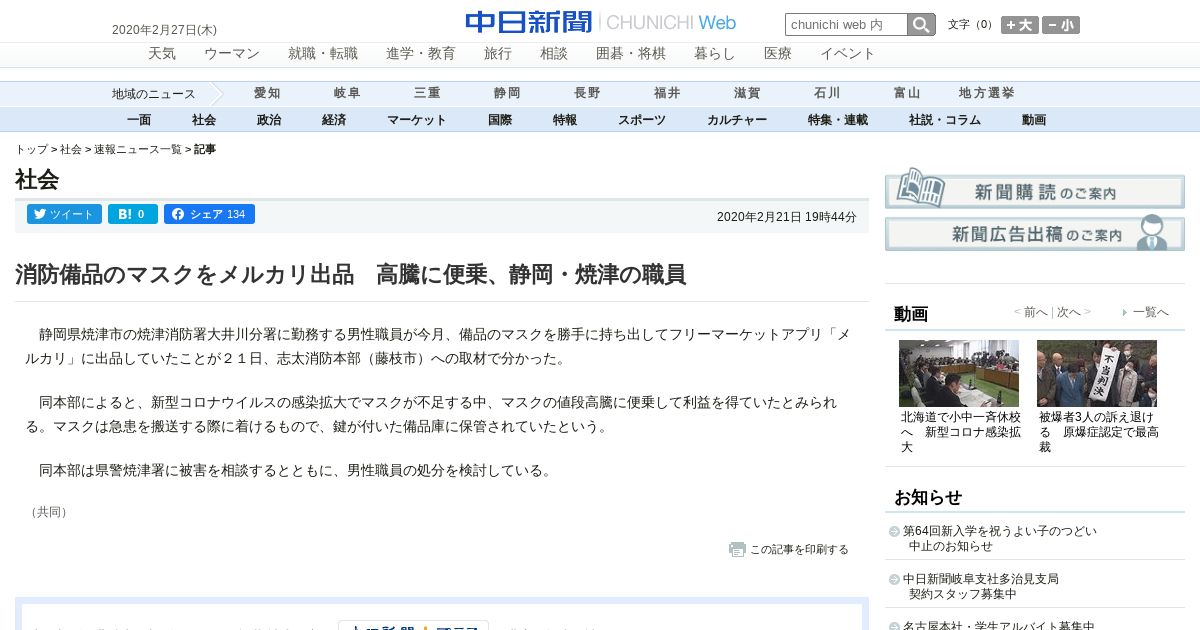The width and height of the screenshot is (1200, 630).
Task: Go to 特集・連載 section
Action: 838,120
